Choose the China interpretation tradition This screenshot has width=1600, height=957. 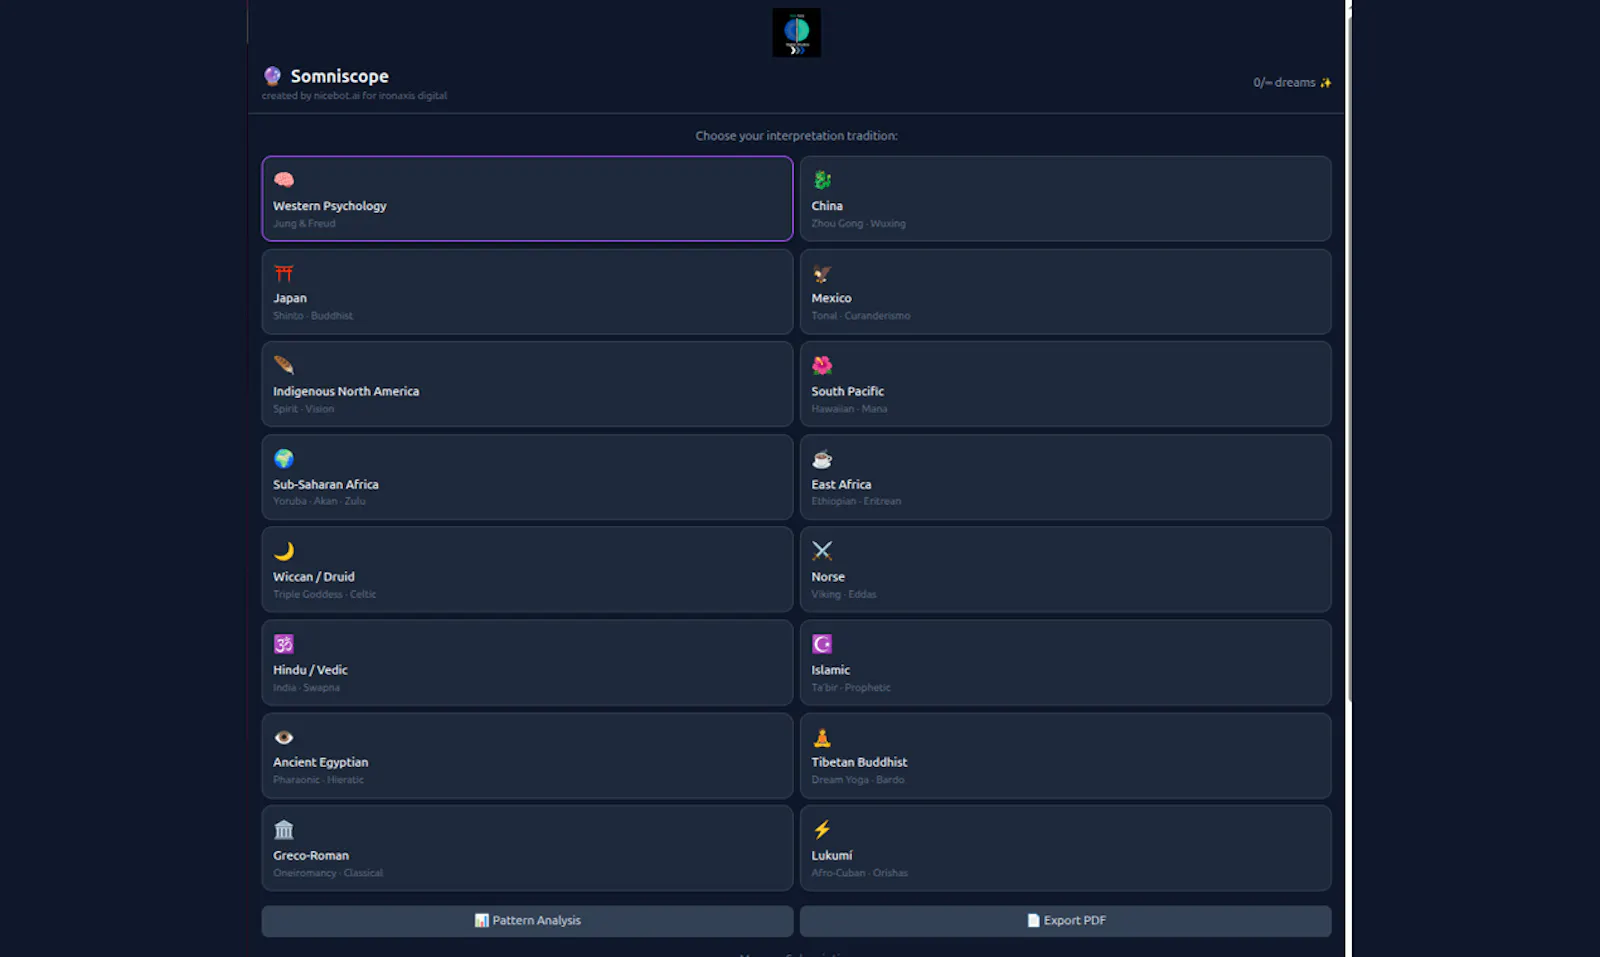click(1066, 198)
